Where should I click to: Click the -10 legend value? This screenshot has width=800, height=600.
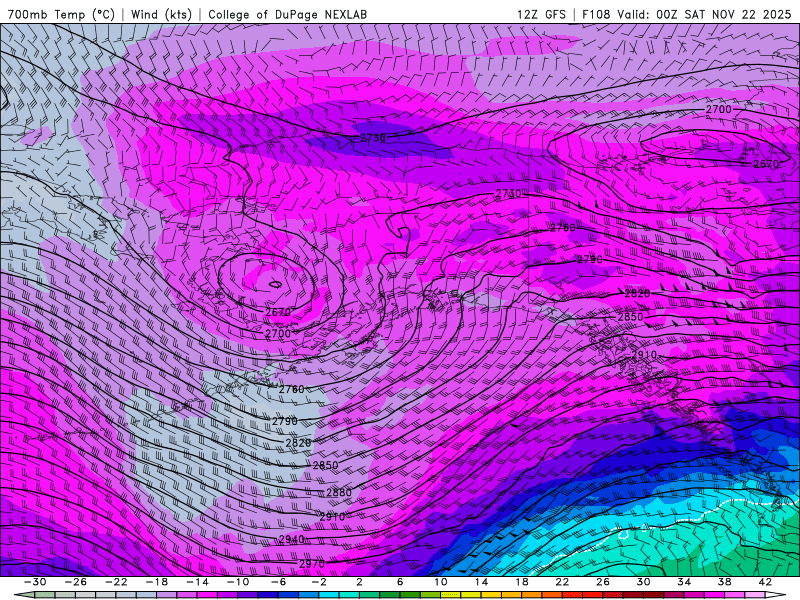tap(238, 582)
